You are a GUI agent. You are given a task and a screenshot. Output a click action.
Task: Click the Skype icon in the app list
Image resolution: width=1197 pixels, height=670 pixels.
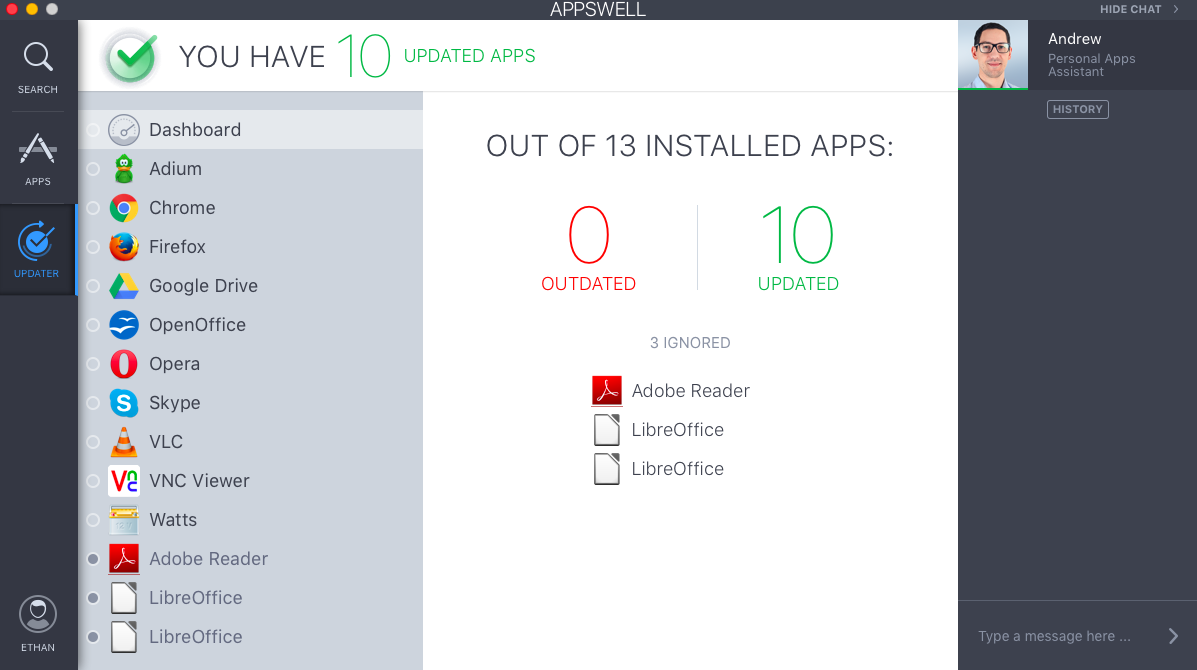[x=124, y=403]
